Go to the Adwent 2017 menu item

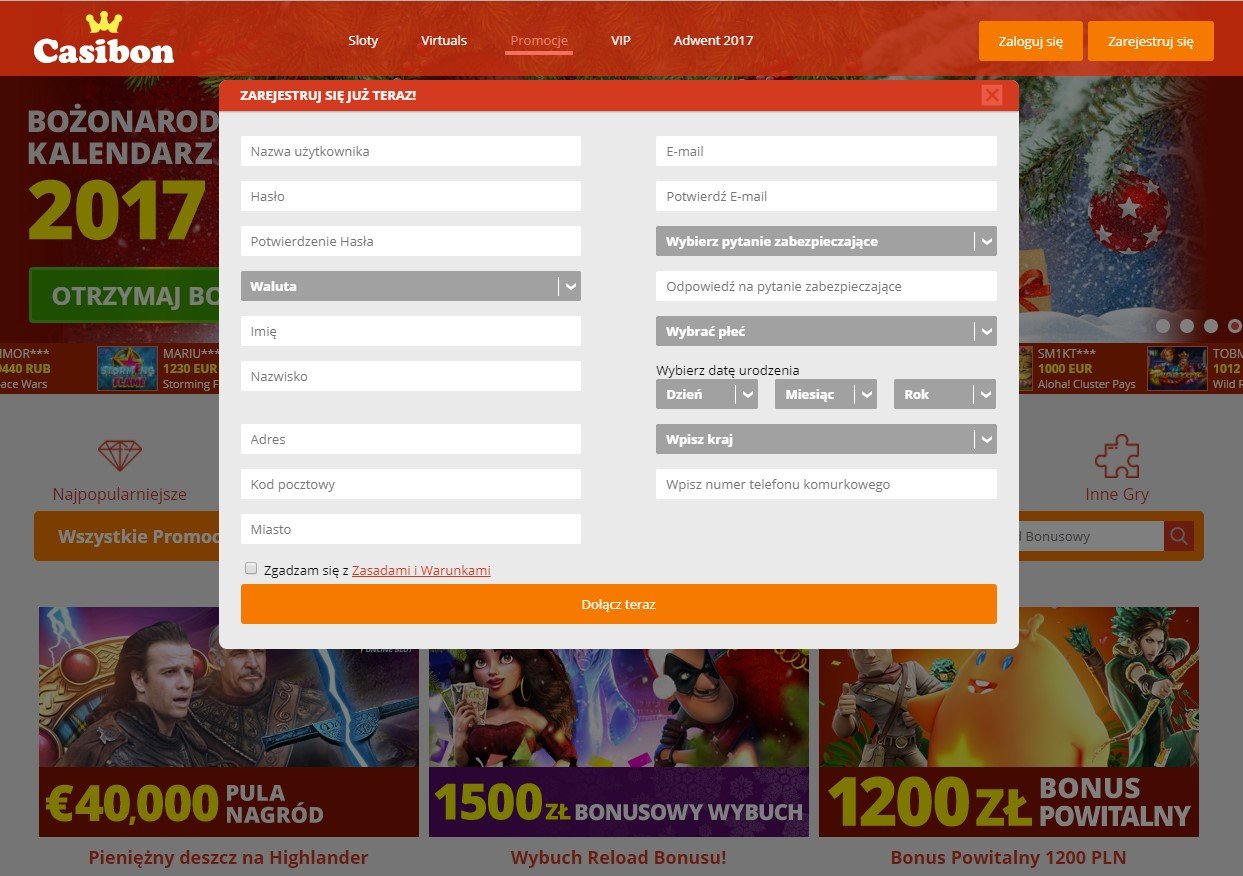click(713, 41)
